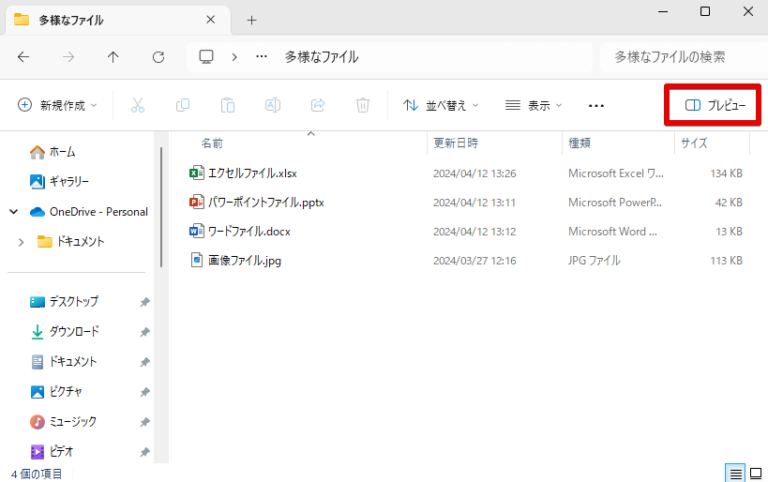Viewport: 768px width, 482px height.
Task: Go up one folder with Up arrow
Action: 113,57
